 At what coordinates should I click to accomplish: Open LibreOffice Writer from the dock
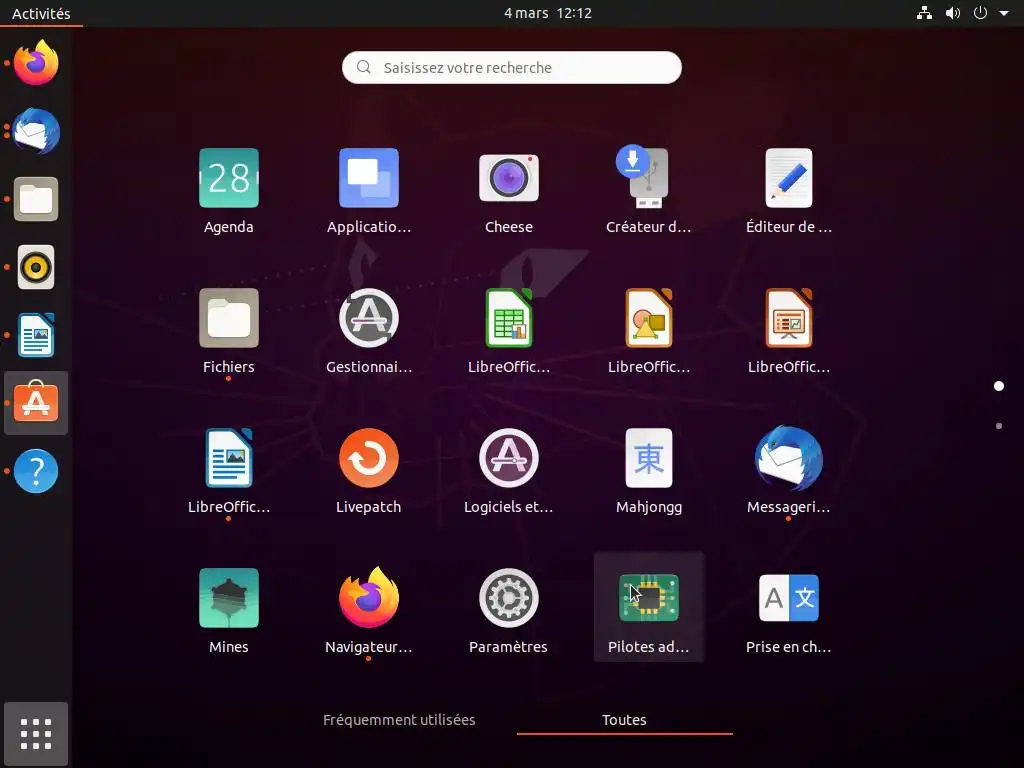pyautogui.click(x=36, y=335)
